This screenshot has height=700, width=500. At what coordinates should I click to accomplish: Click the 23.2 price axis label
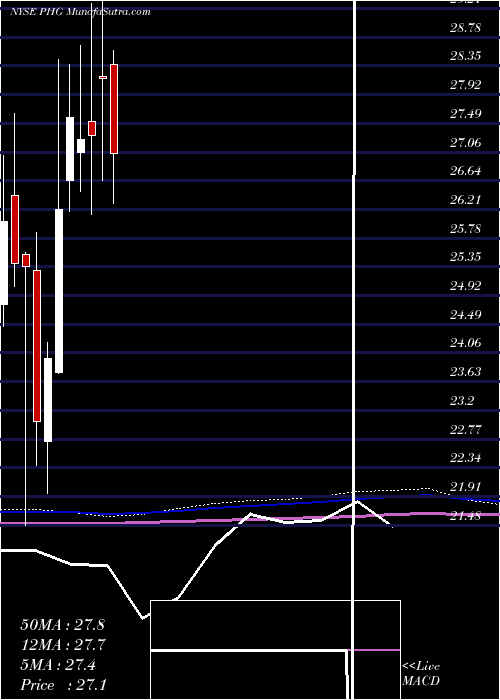(x=462, y=401)
